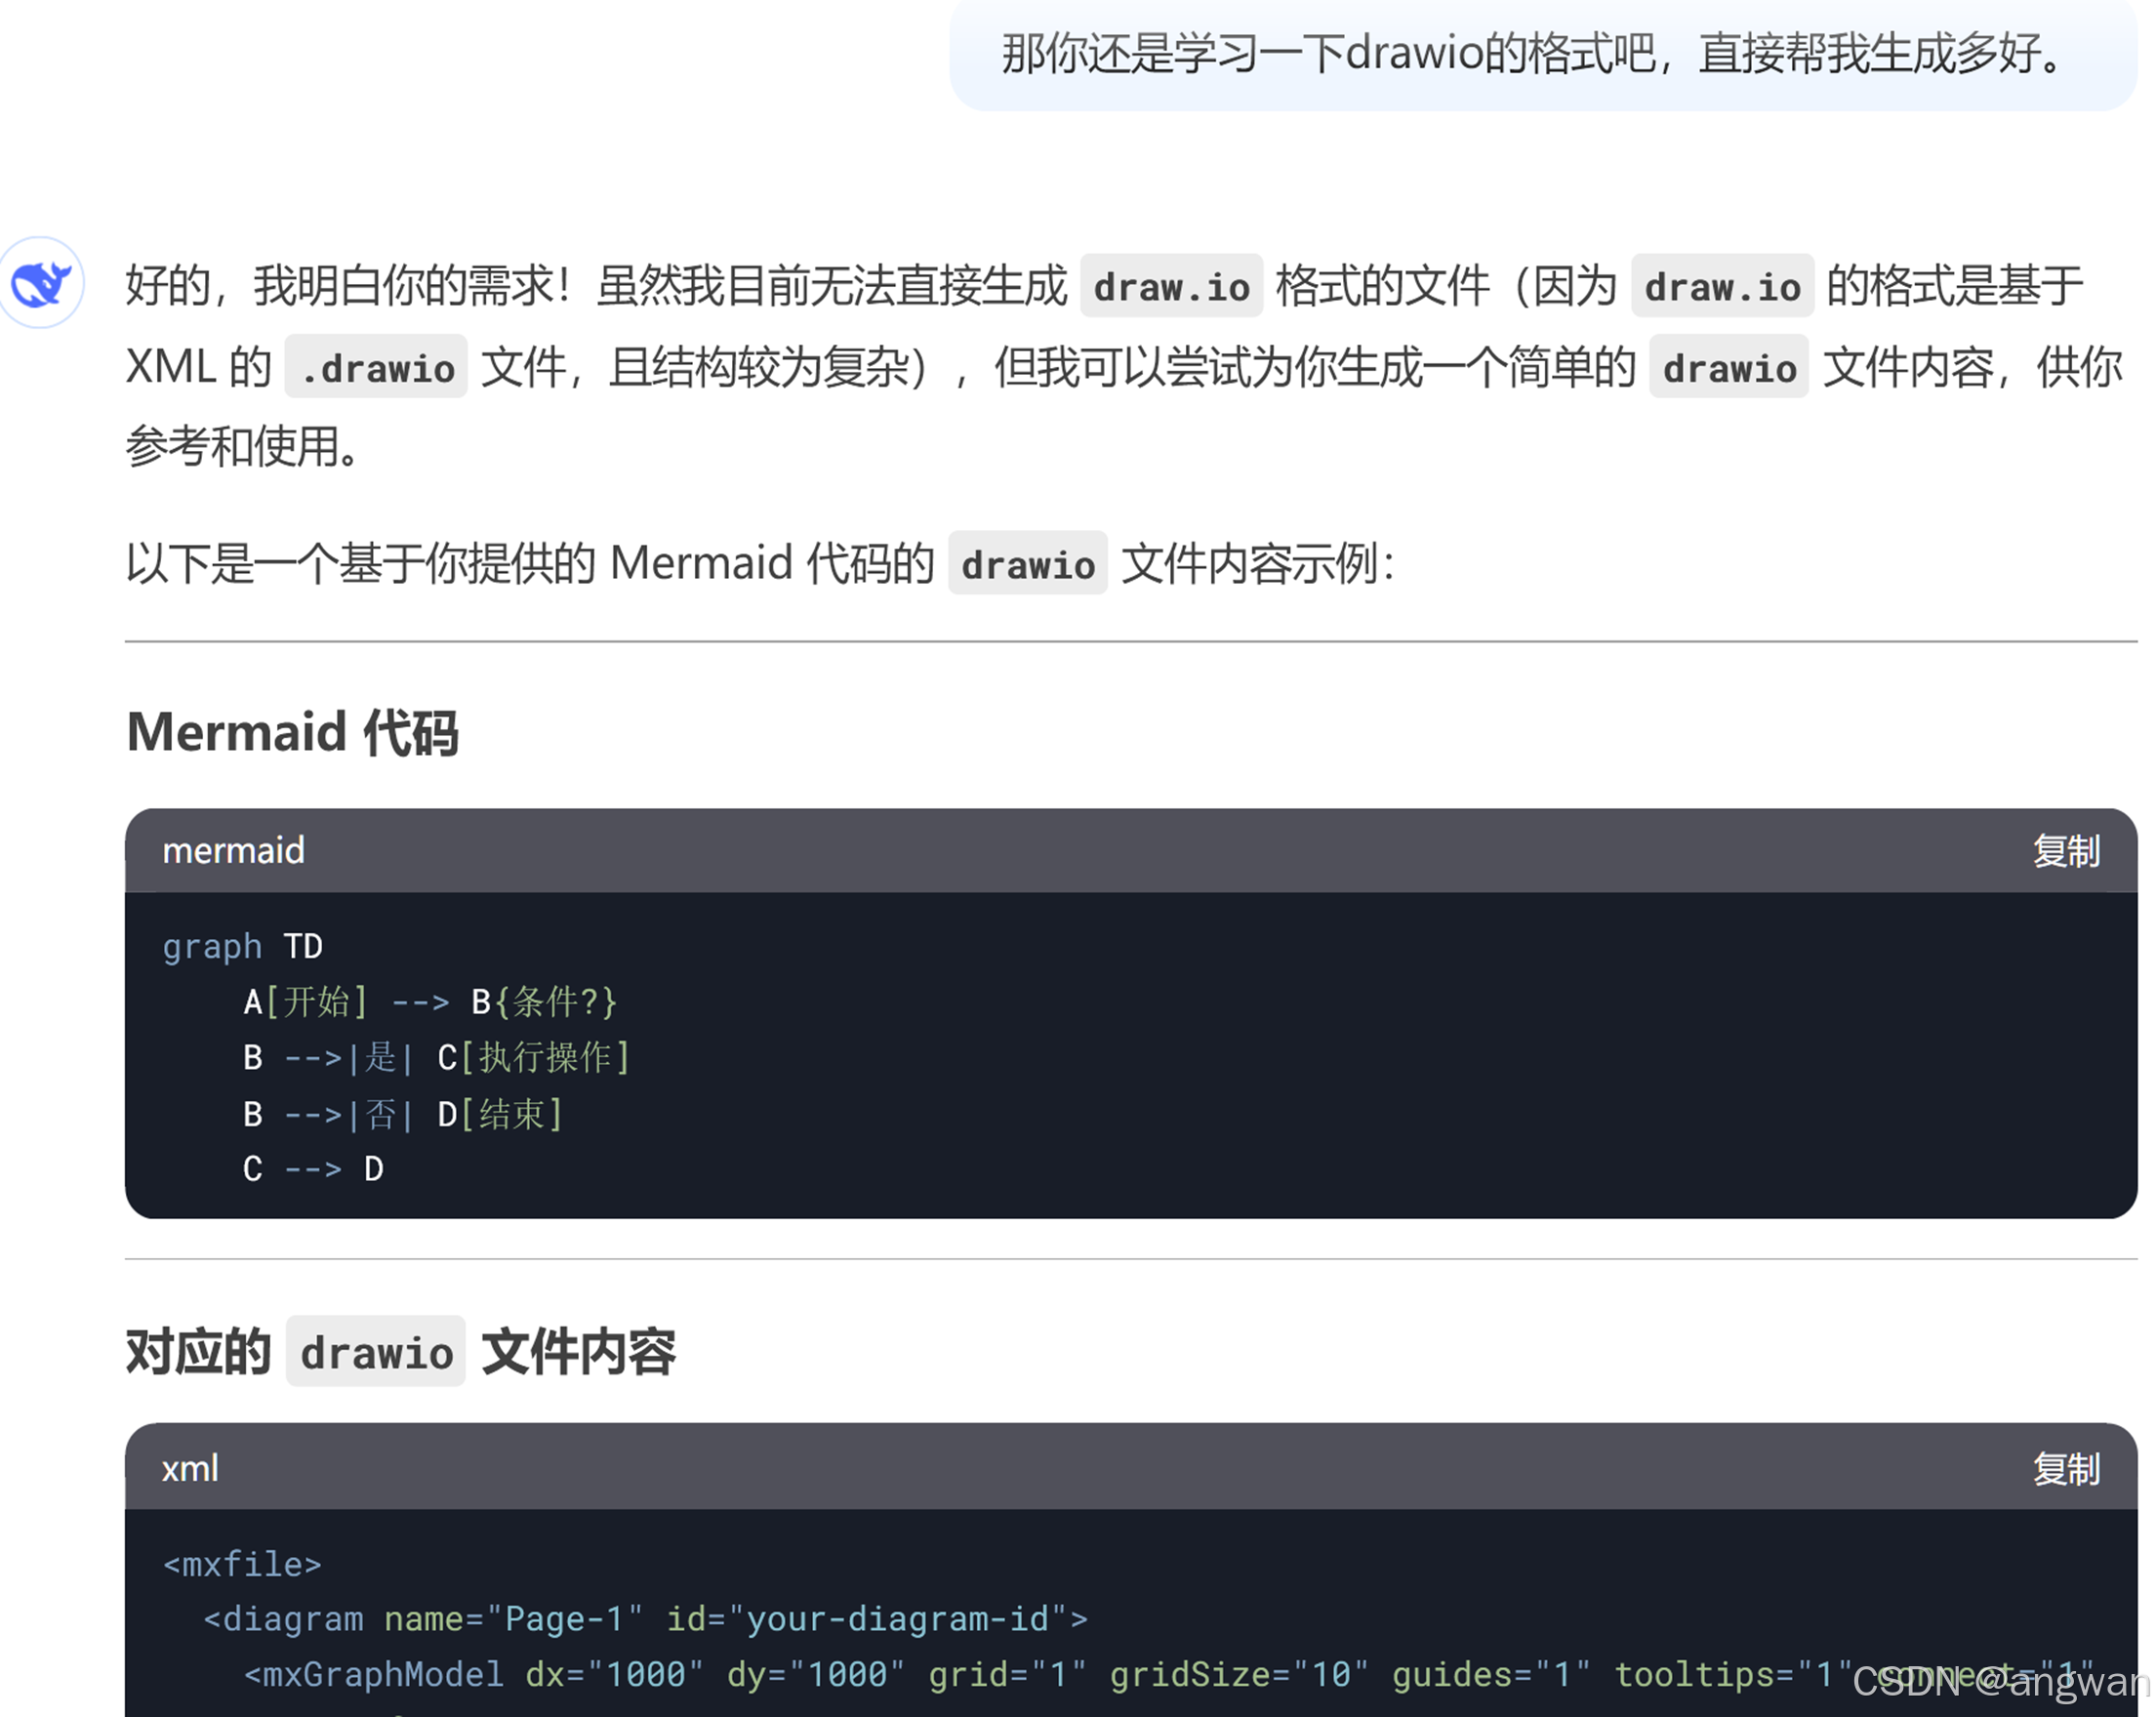Click the '<mxfile>' tag line
This screenshot has height=1717, width=2156.
click(242, 1564)
